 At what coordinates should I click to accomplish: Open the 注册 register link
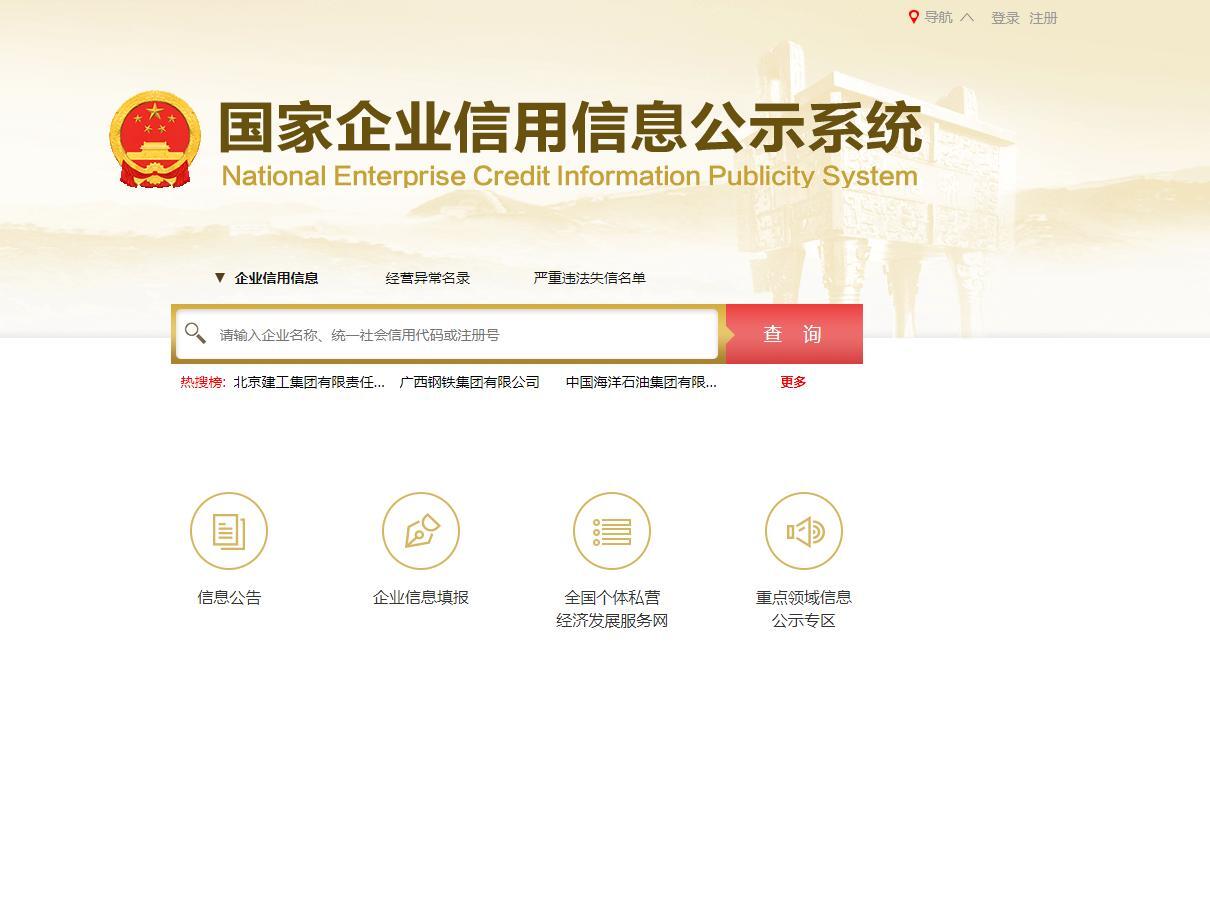(1043, 18)
